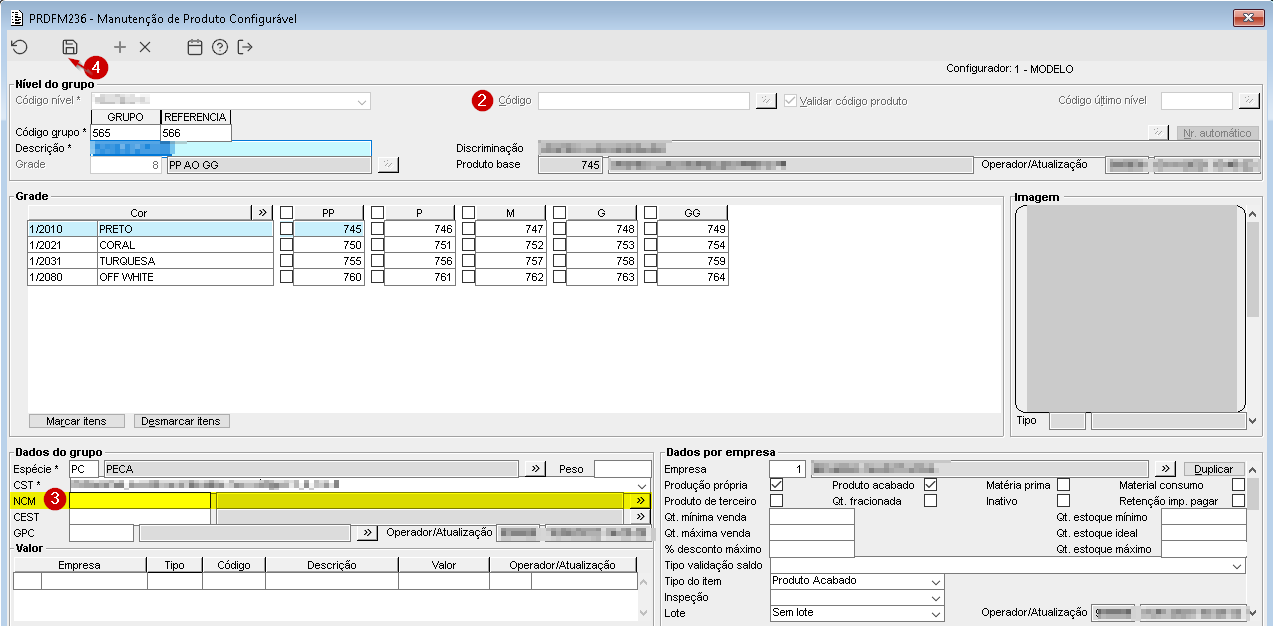The height and width of the screenshot is (626, 1273).
Task: Open the Lote dropdown showing Sem lote
Action: [936, 613]
